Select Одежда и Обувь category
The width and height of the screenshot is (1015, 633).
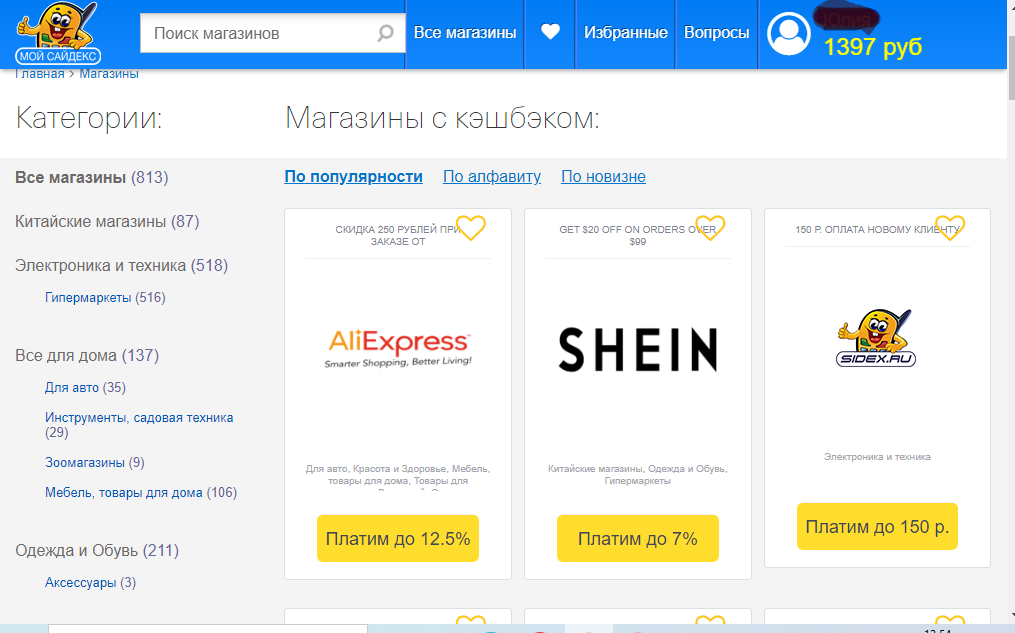[96, 551]
